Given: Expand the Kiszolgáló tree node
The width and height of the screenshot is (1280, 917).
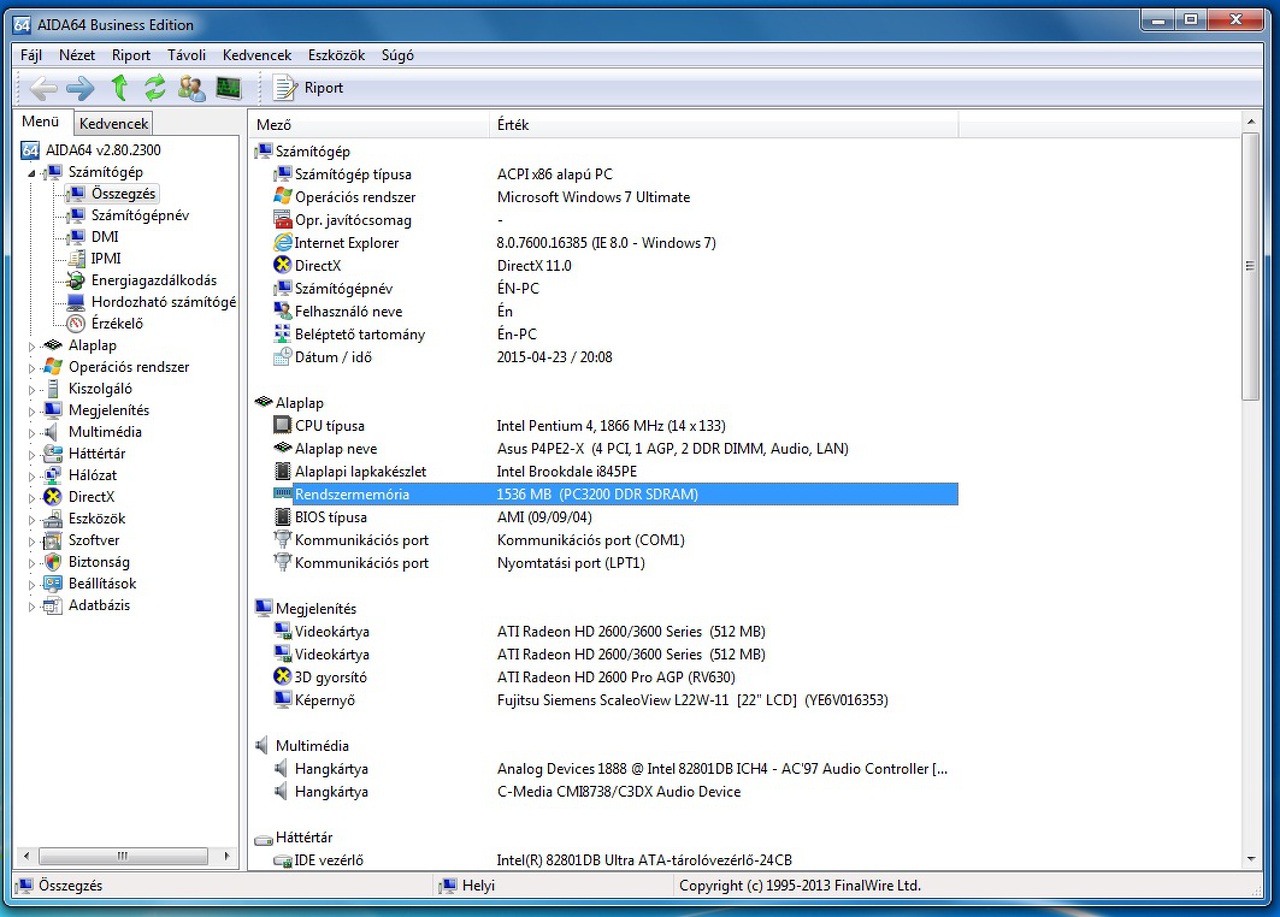Looking at the screenshot, I should pyautogui.click(x=31, y=389).
